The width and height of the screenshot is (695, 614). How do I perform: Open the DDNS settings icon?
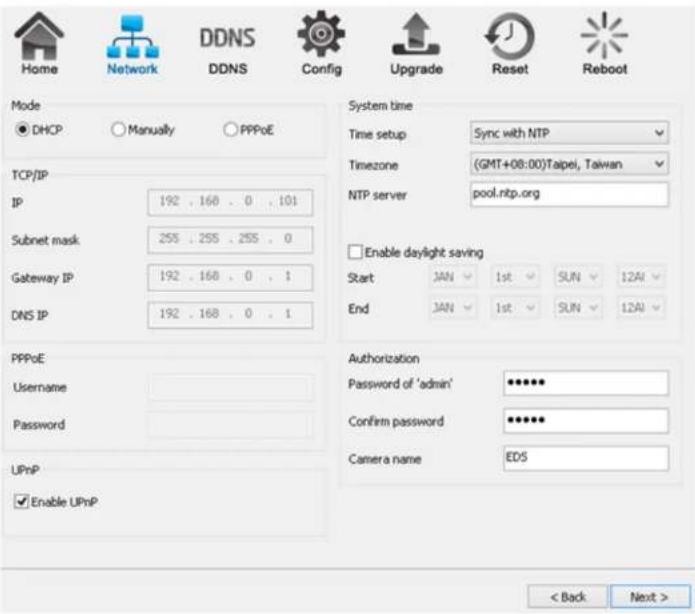coord(227,50)
